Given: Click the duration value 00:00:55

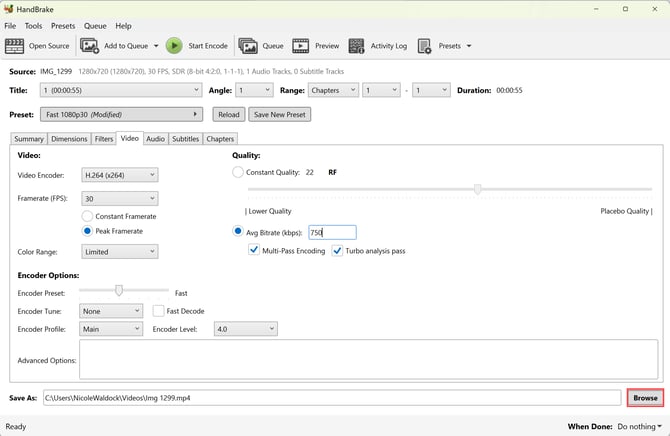Looking at the screenshot, I should pyautogui.click(x=509, y=90).
